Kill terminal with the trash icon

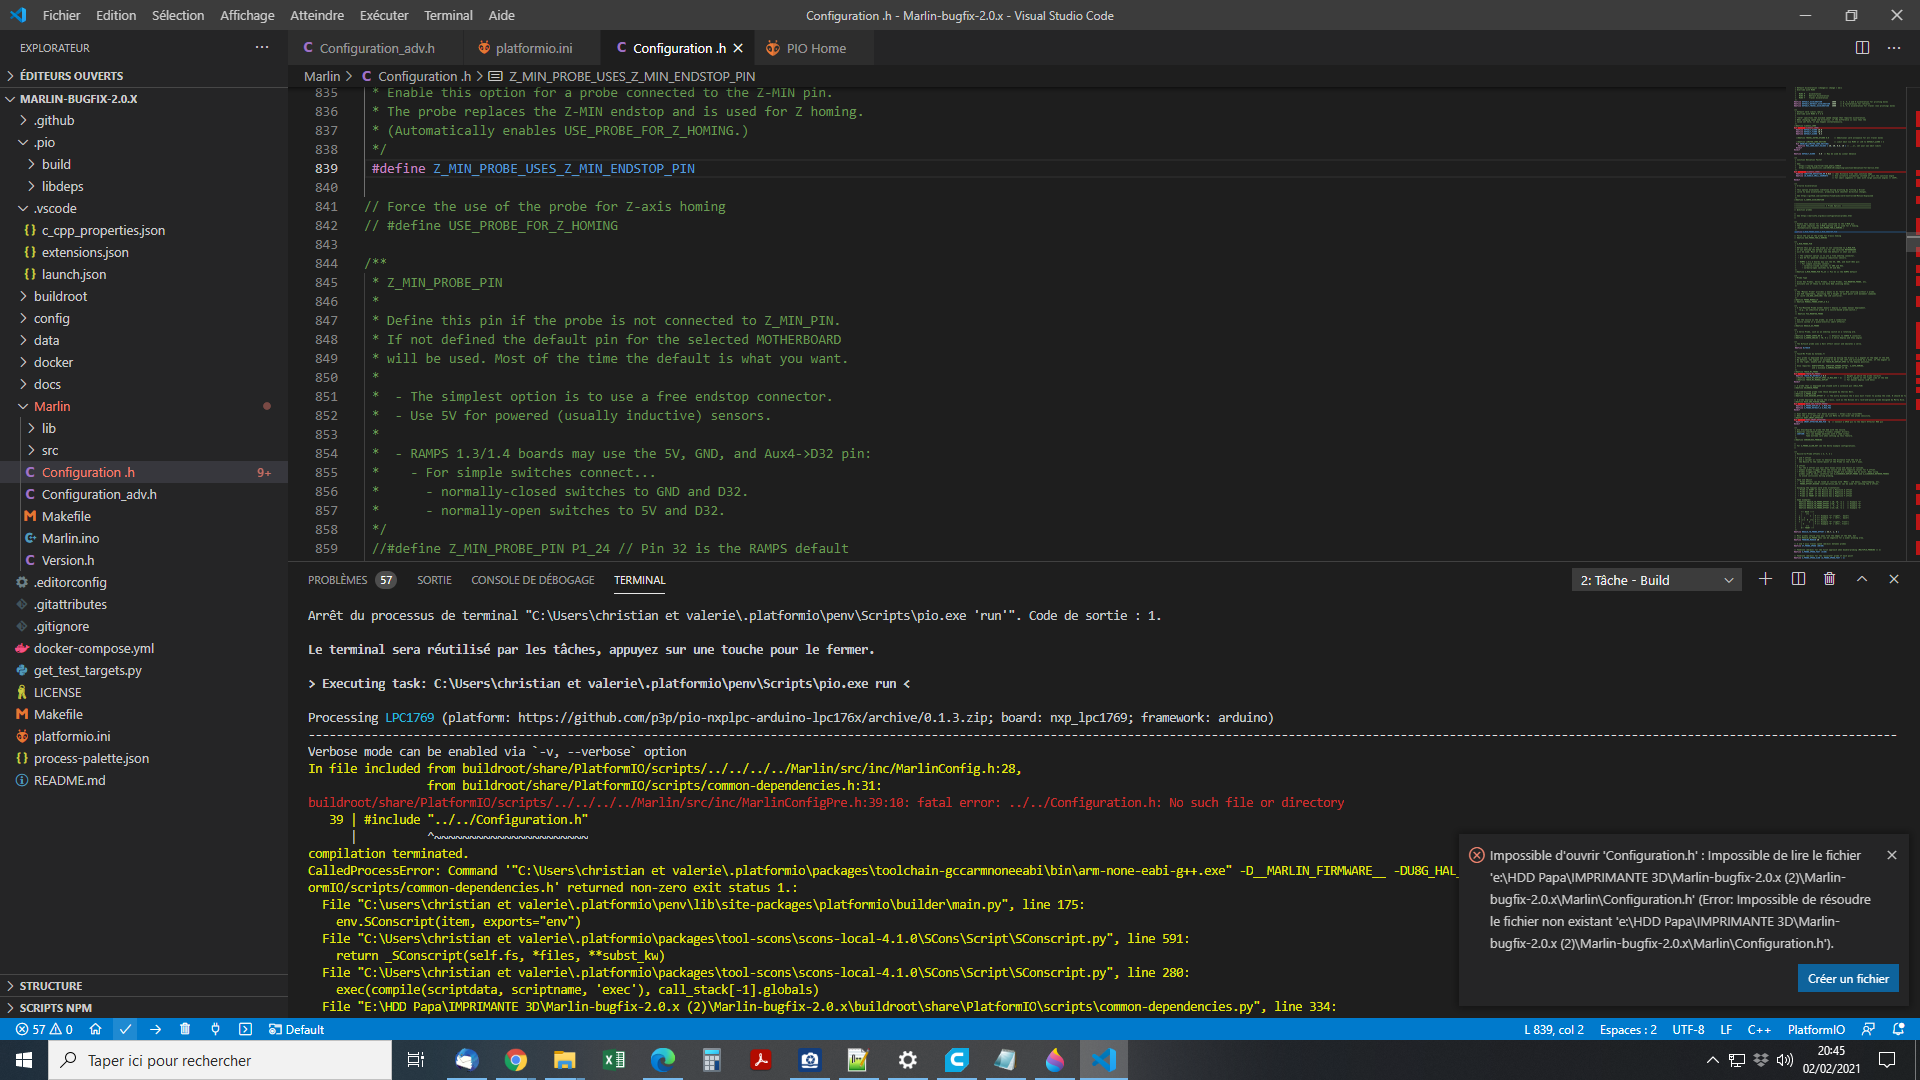click(1829, 579)
